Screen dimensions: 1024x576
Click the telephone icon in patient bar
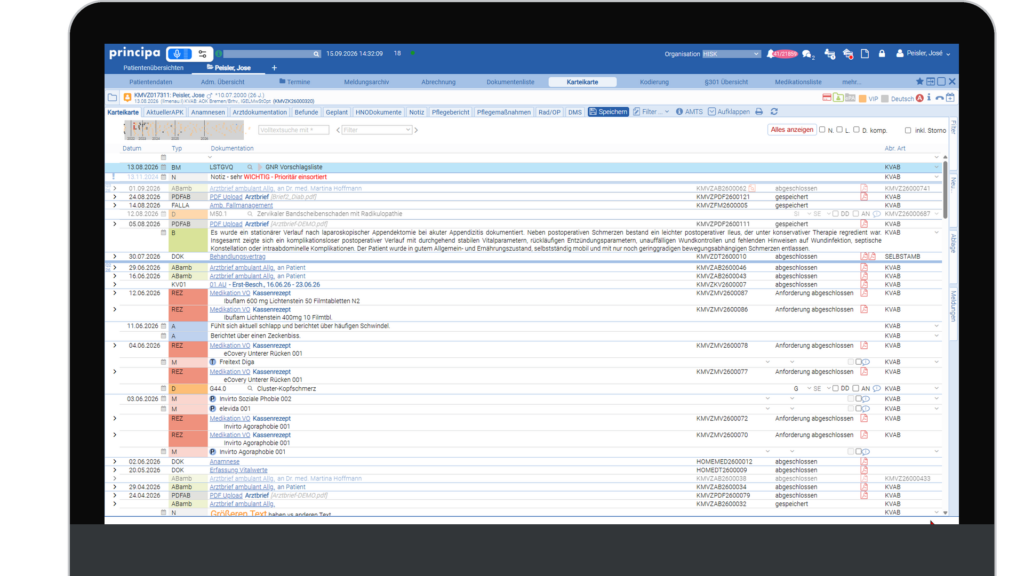[x=939, y=98]
